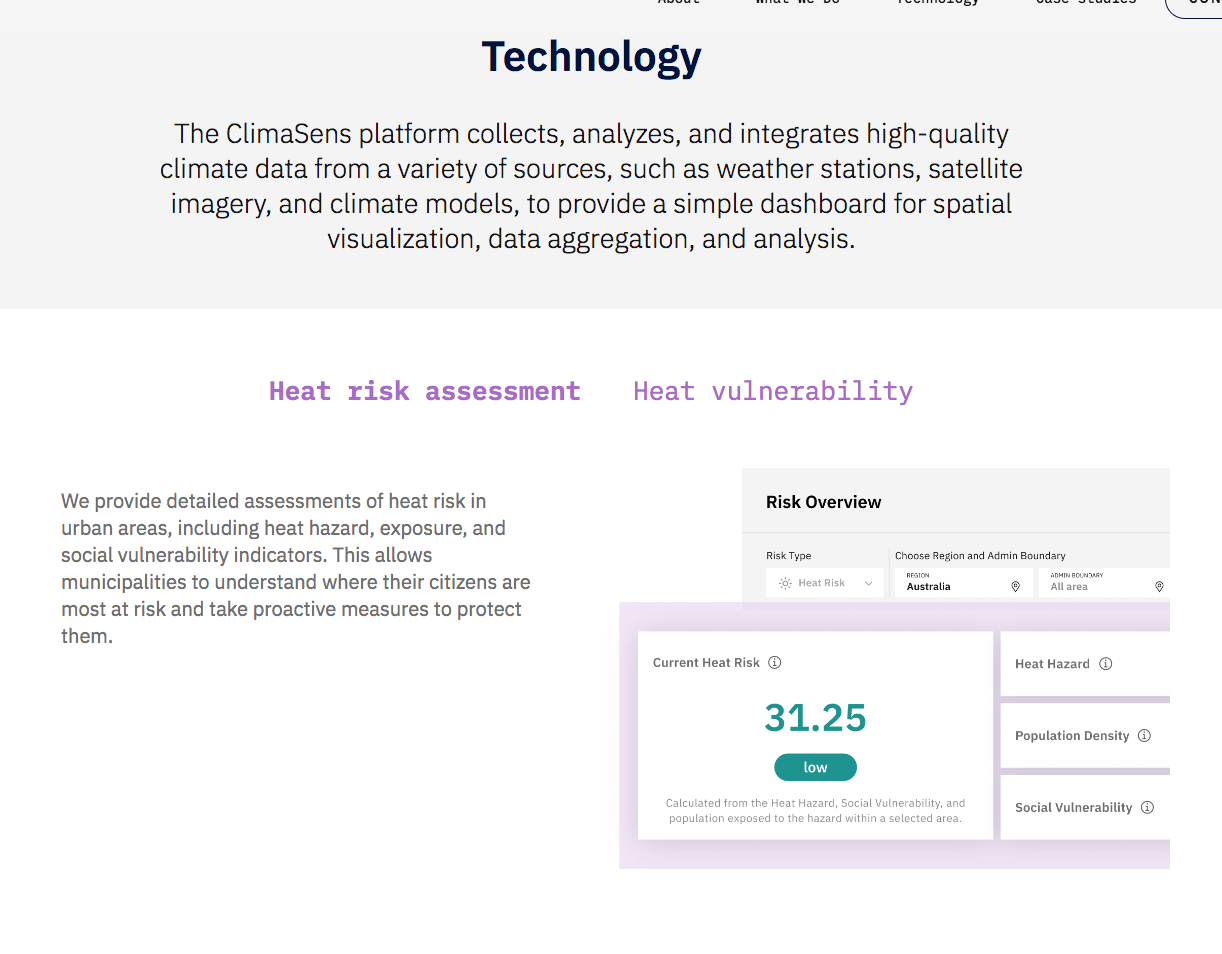Click the info icon next to Heat Hazard

tap(1106, 663)
